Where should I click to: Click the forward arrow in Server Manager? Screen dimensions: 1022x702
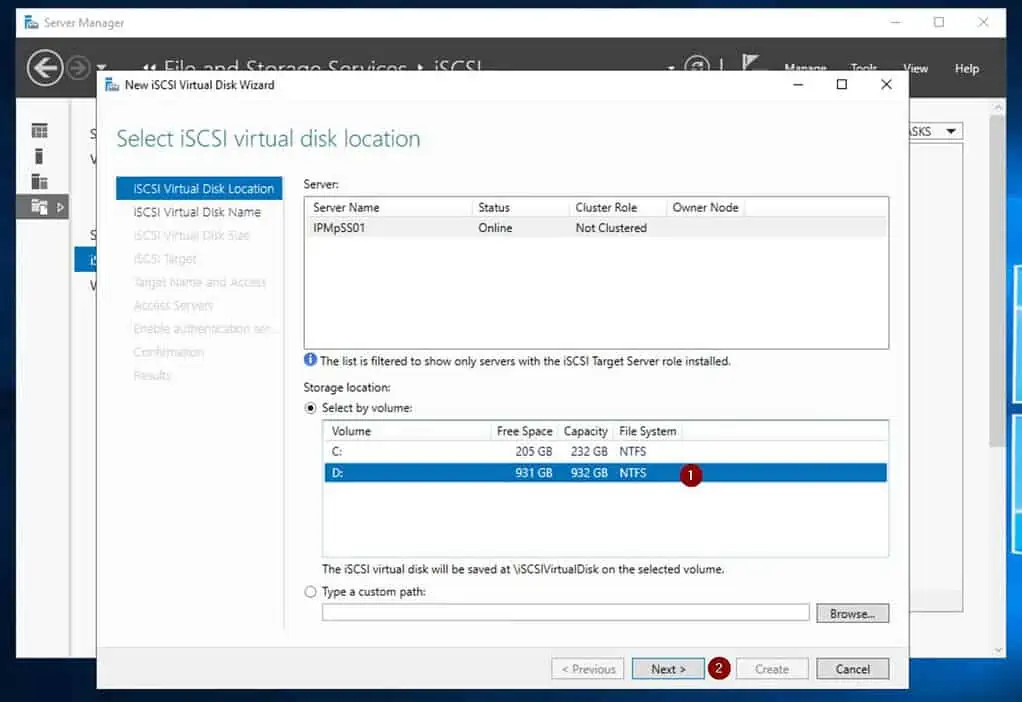point(79,68)
